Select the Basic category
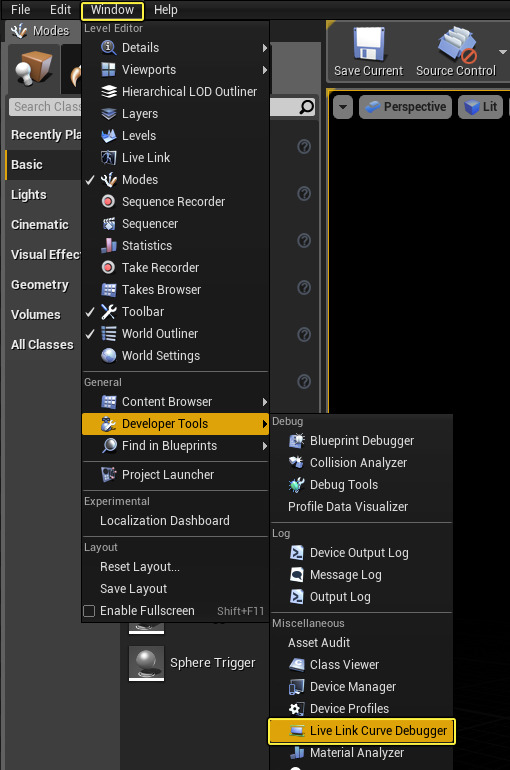The width and height of the screenshot is (510, 770). [43, 165]
